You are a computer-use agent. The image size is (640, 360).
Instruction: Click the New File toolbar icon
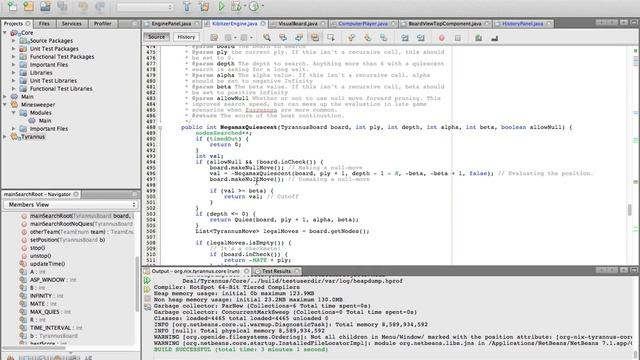12,6
